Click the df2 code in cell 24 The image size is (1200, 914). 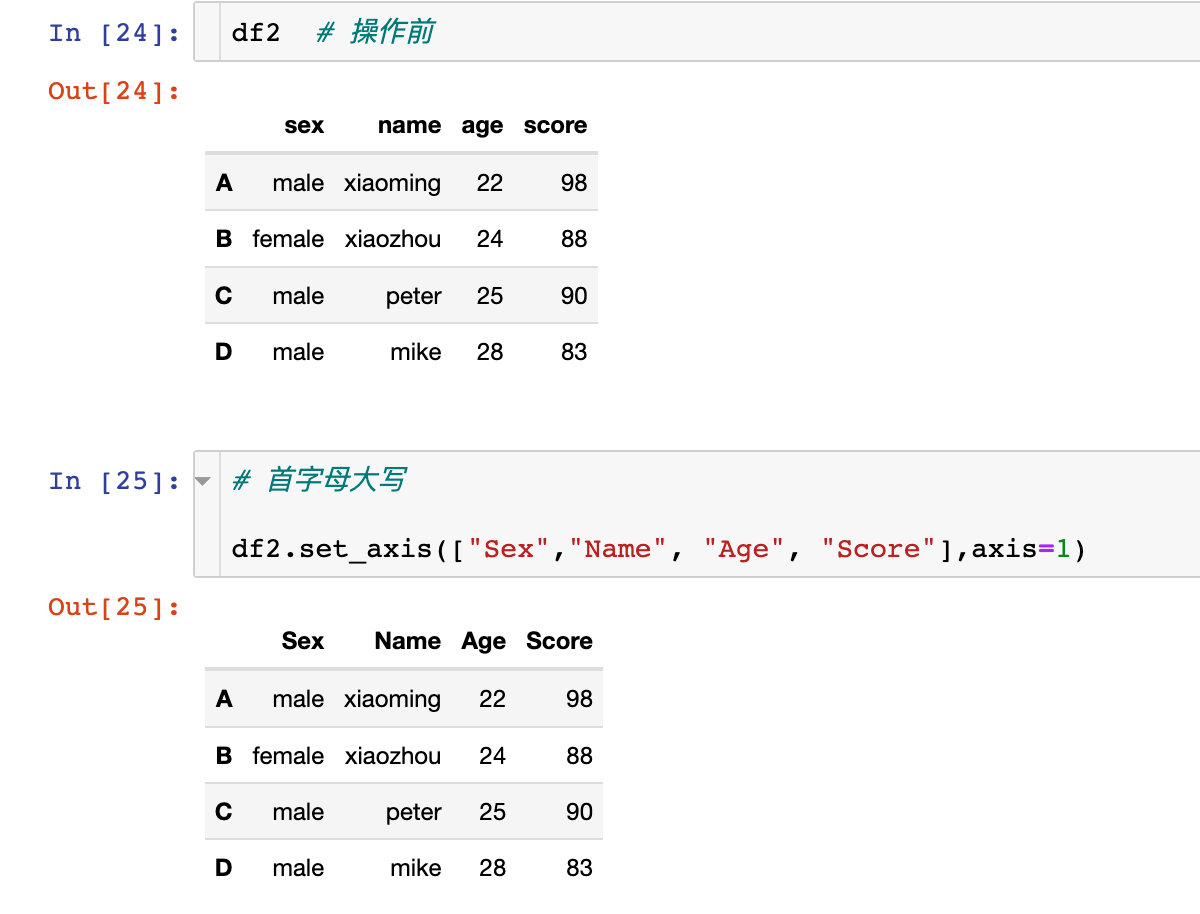tap(256, 32)
